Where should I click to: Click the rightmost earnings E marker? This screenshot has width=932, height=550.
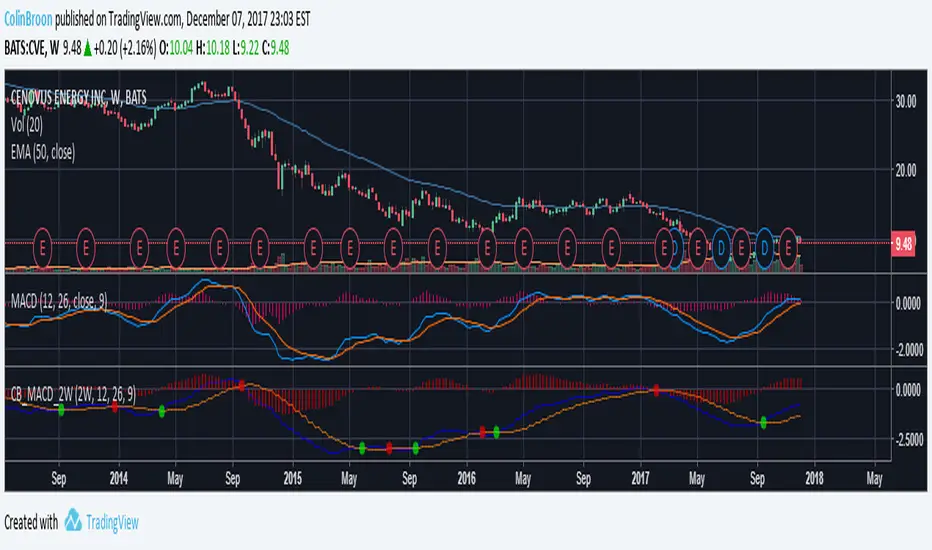point(789,242)
